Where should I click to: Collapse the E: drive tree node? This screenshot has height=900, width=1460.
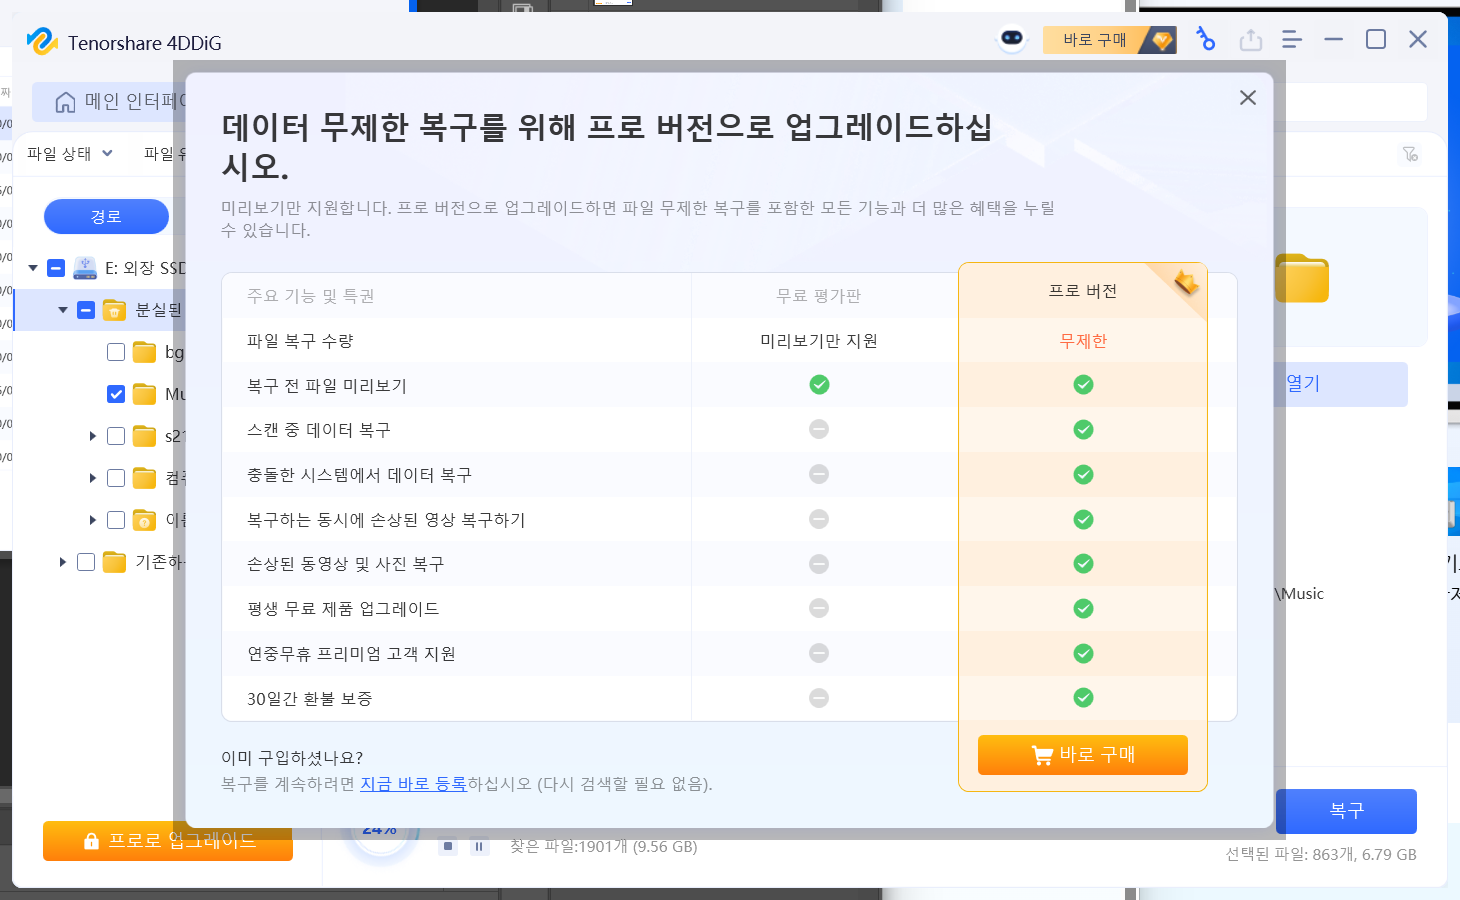pyautogui.click(x=33, y=268)
